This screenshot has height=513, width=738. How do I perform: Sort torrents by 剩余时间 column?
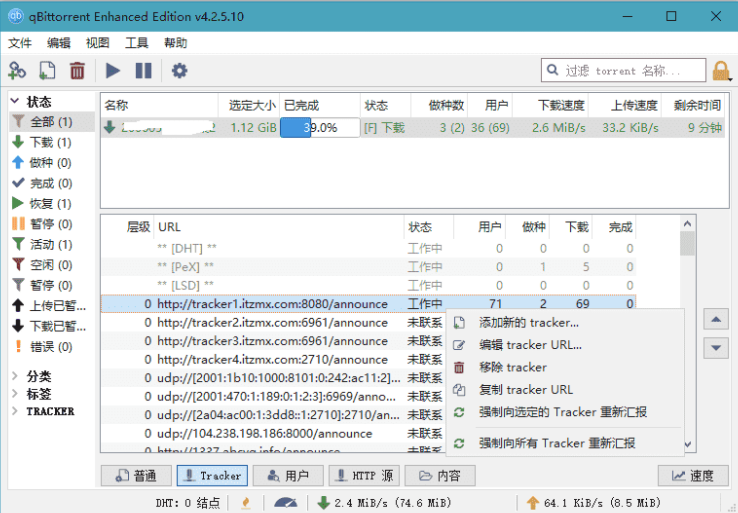click(x=693, y=105)
